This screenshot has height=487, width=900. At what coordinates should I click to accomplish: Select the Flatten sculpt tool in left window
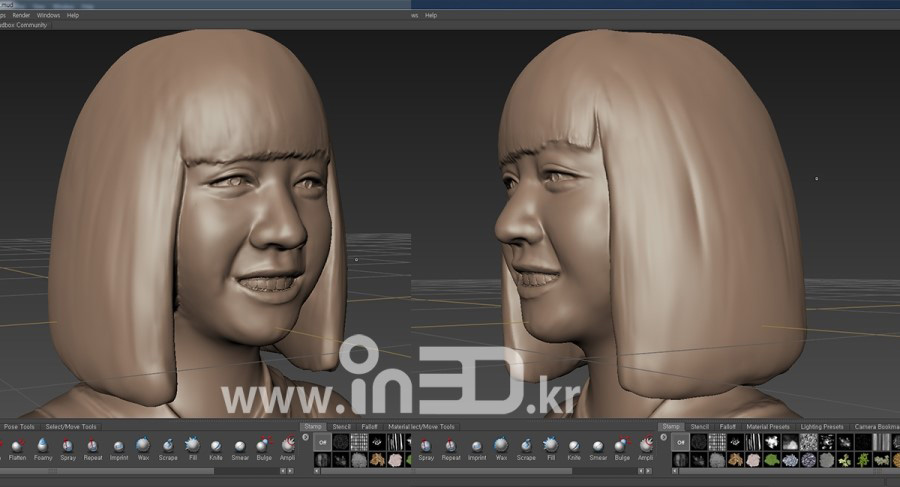(17, 449)
